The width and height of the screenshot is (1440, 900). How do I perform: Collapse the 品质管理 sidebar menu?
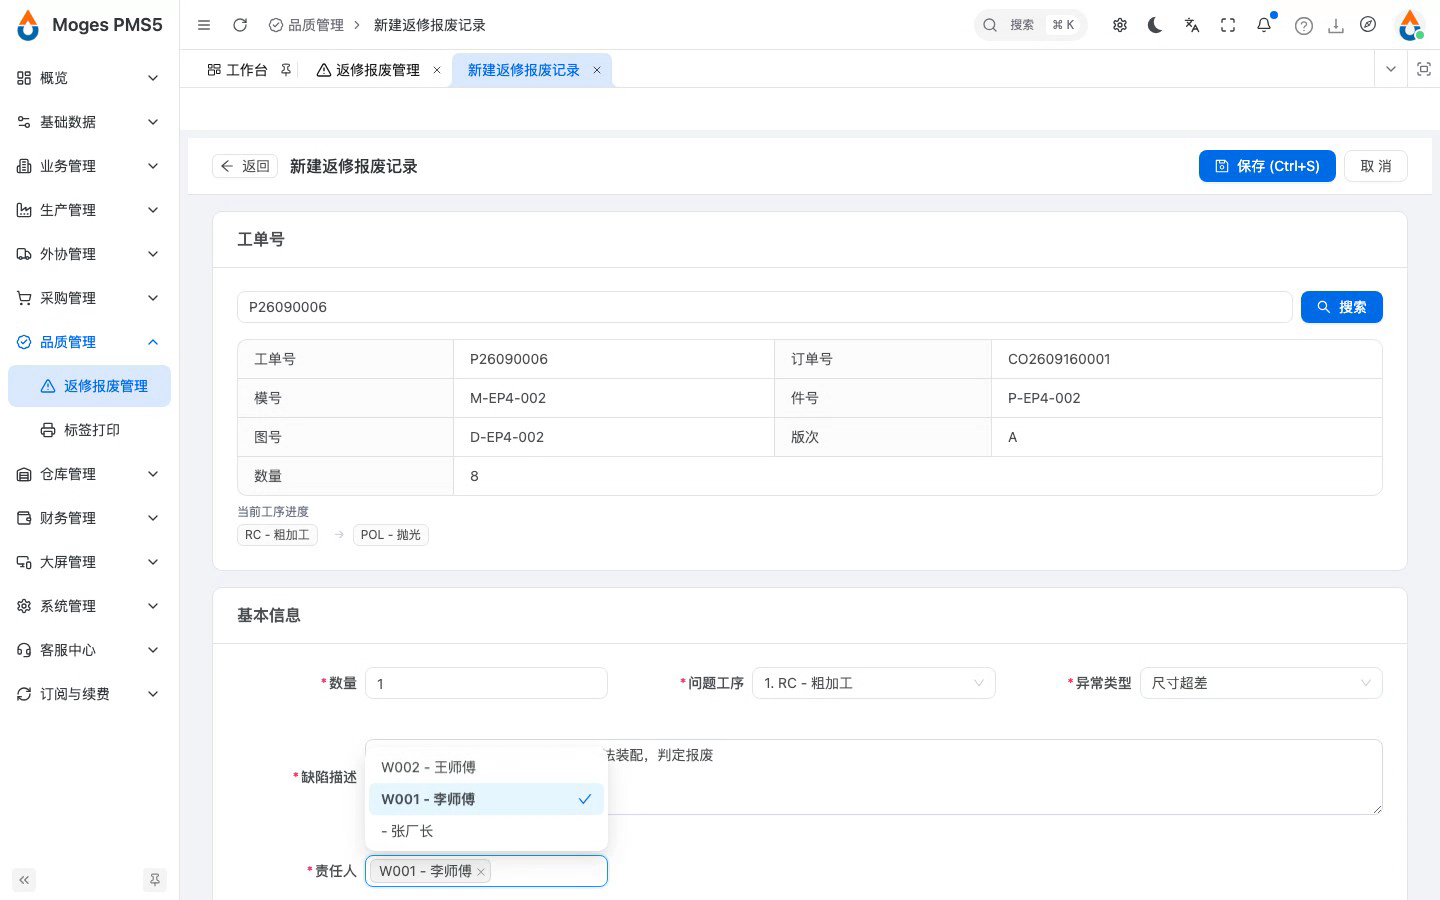89,342
